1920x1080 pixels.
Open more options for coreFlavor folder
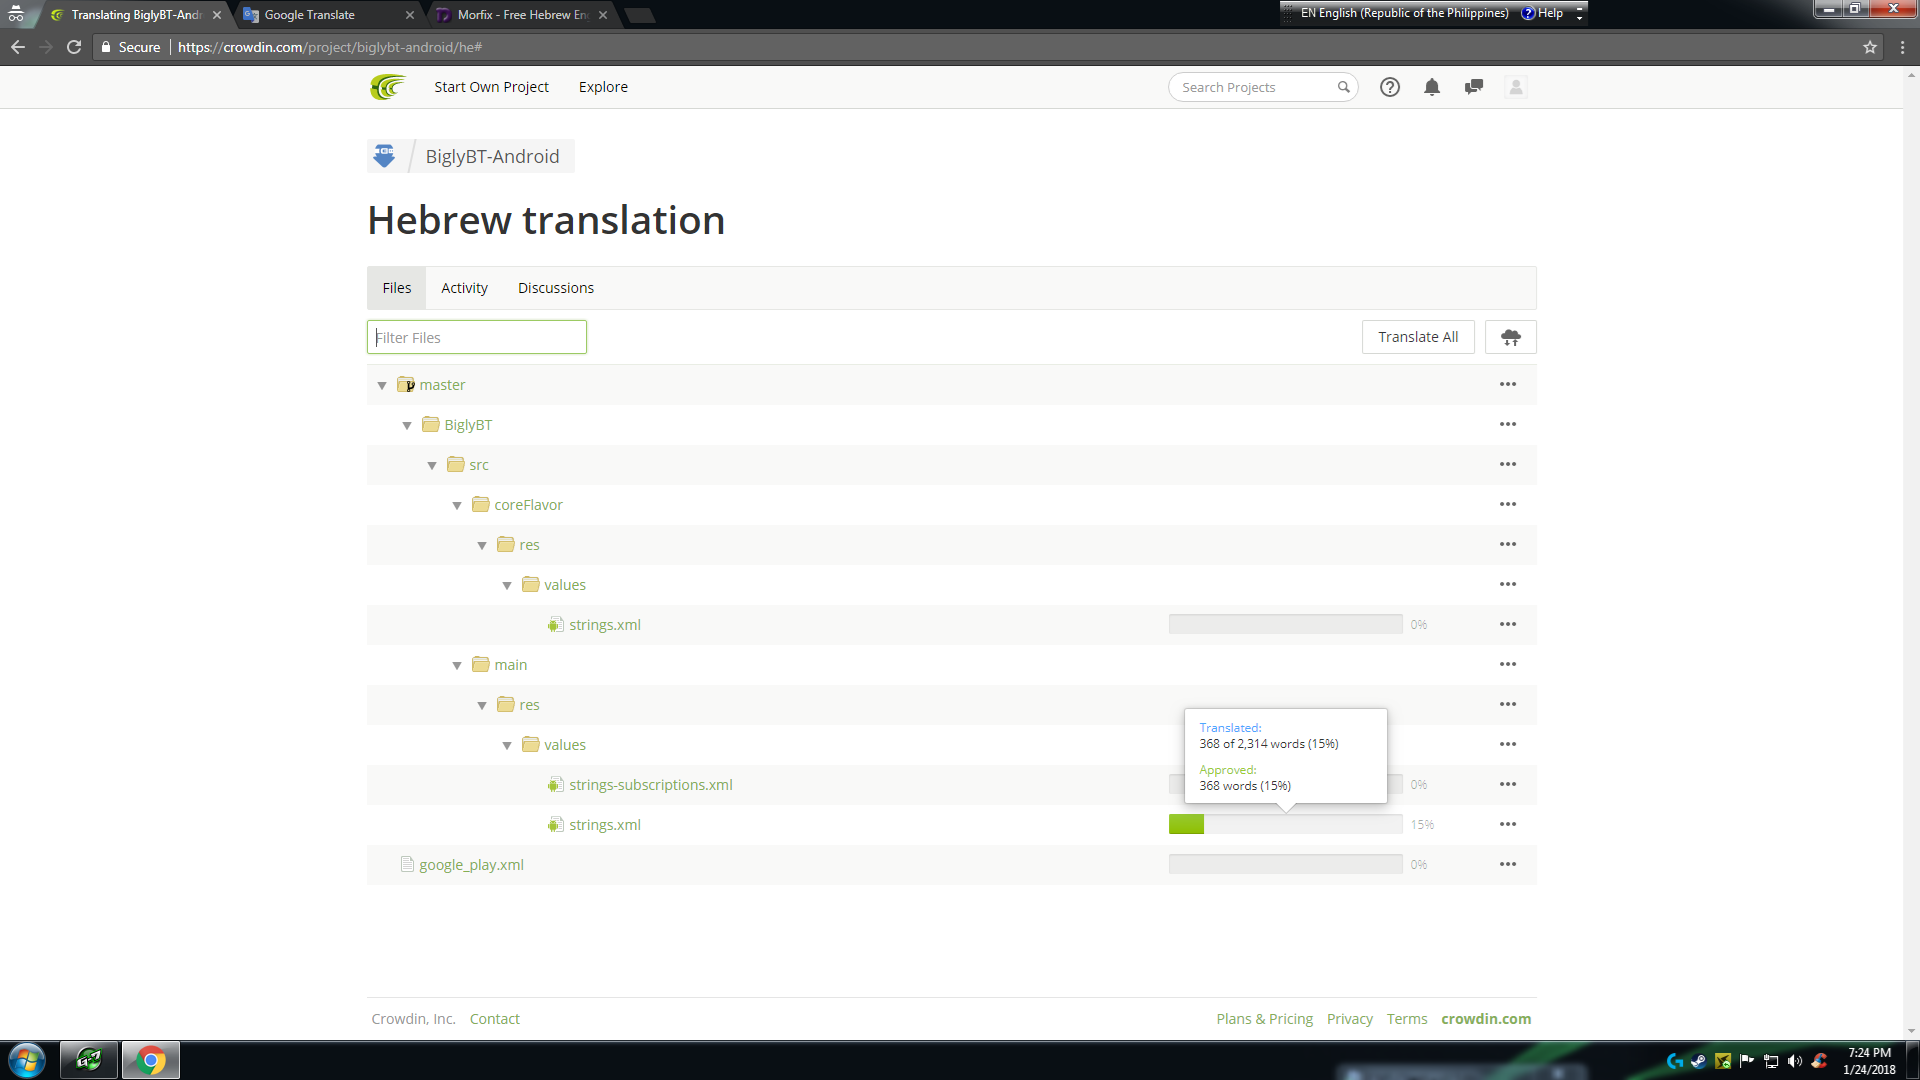[1508, 504]
